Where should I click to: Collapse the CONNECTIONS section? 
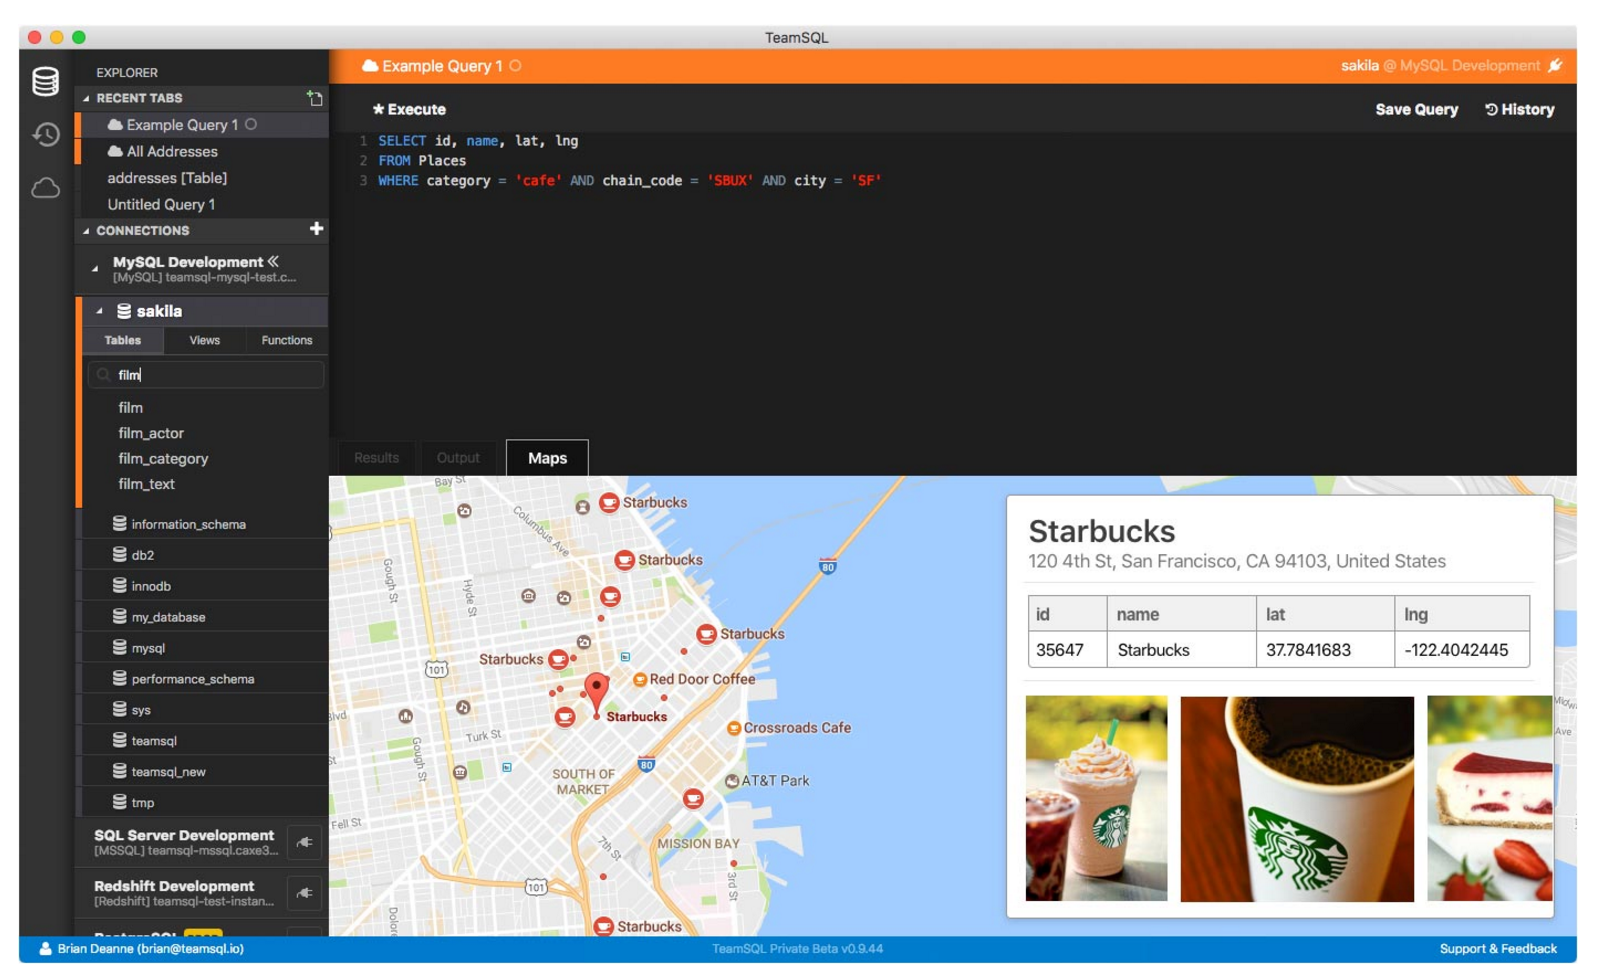88,230
